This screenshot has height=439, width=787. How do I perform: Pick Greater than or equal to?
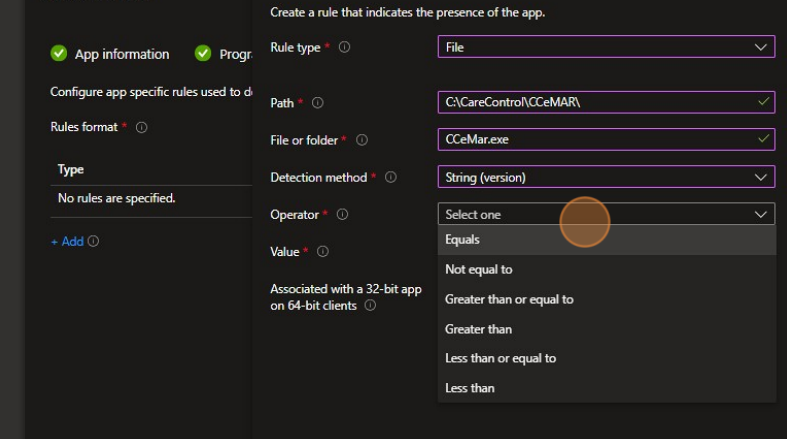[509, 299]
